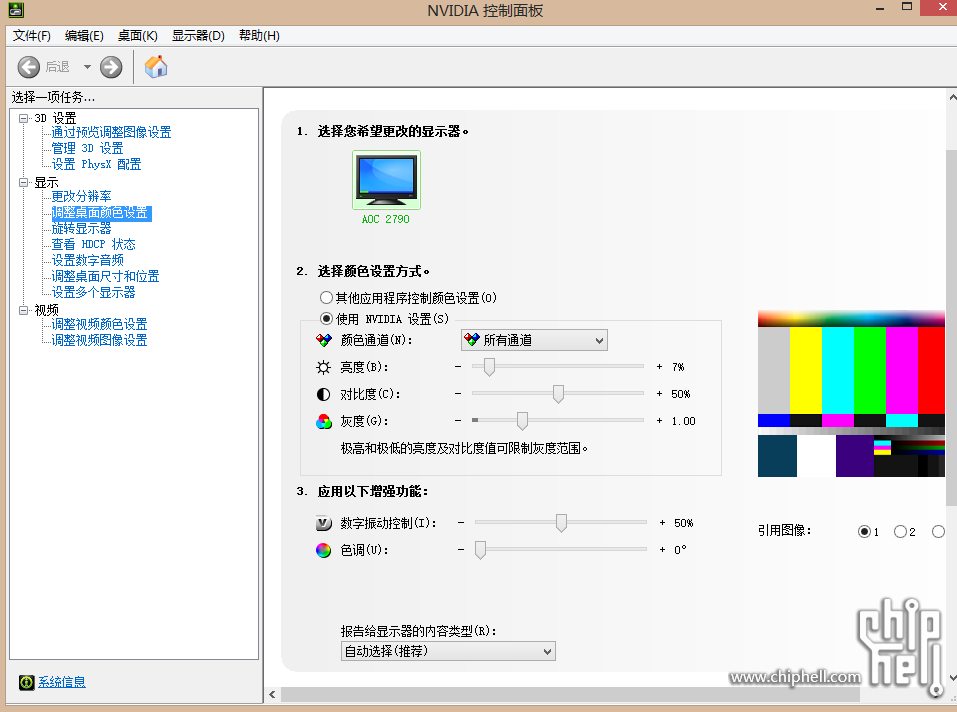Click the gamma slider handle
This screenshot has width=957, height=712.
522,420
